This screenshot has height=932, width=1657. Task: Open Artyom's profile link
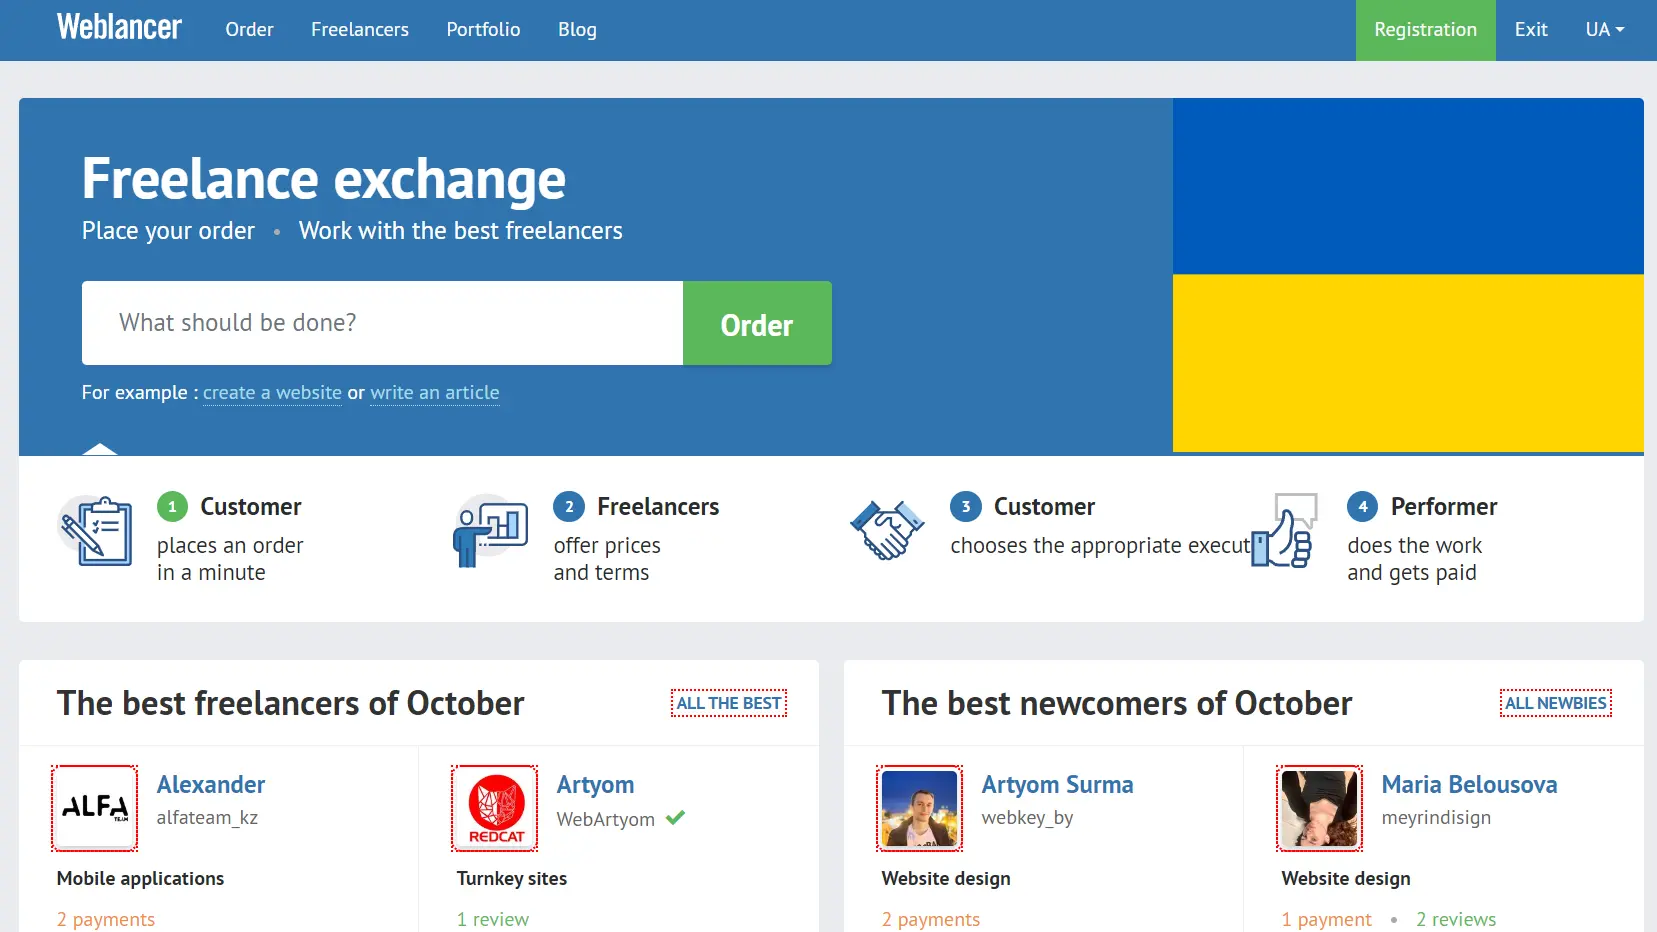click(x=595, y=785)
